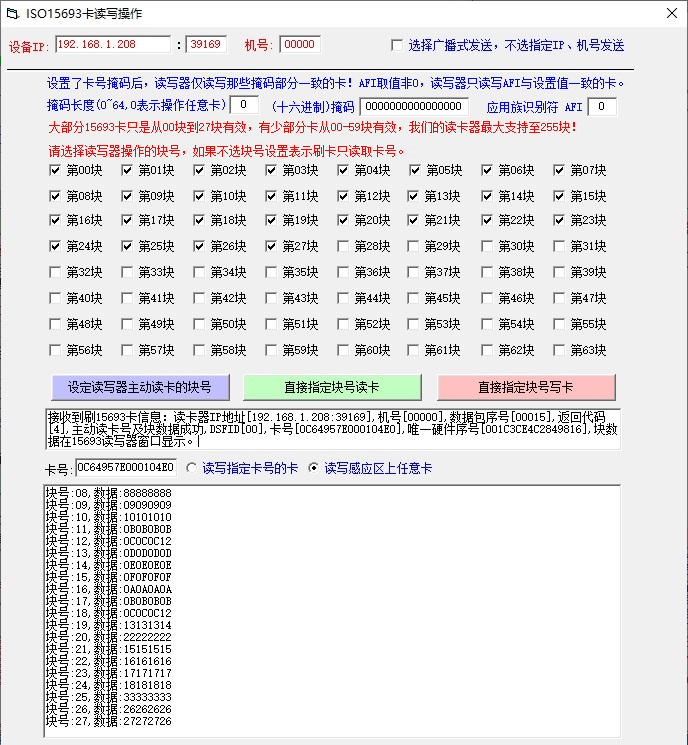Viewport: 688px width, 745px height.
Task: Edit the mask length field
Action: tap(244, 106)
